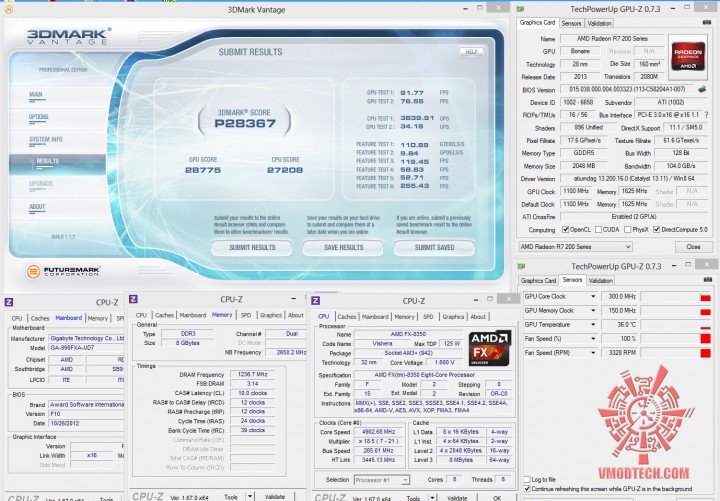The width and height of the screenshot is (720, 501).
Task: Select the Memory tab in CPU-Z Mainboard window
Action: pos(97,318)
